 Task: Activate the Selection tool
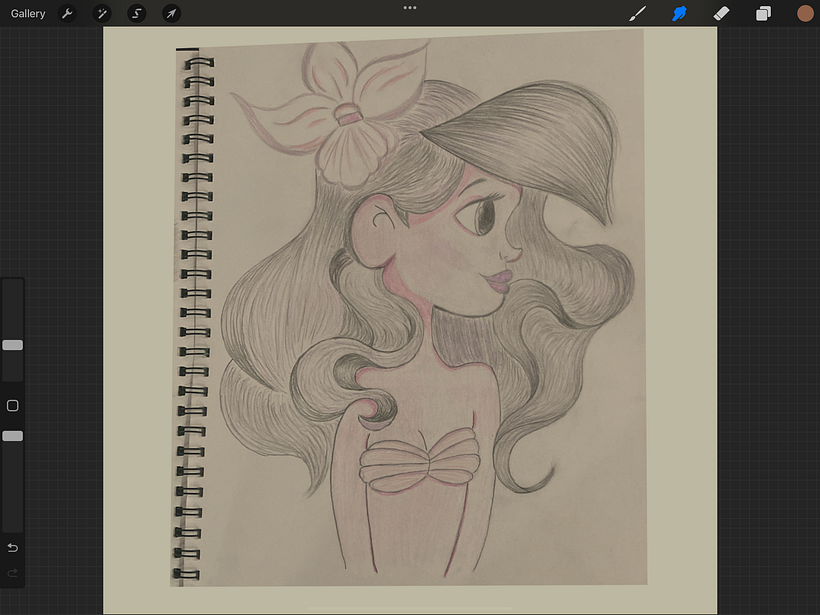136,14
